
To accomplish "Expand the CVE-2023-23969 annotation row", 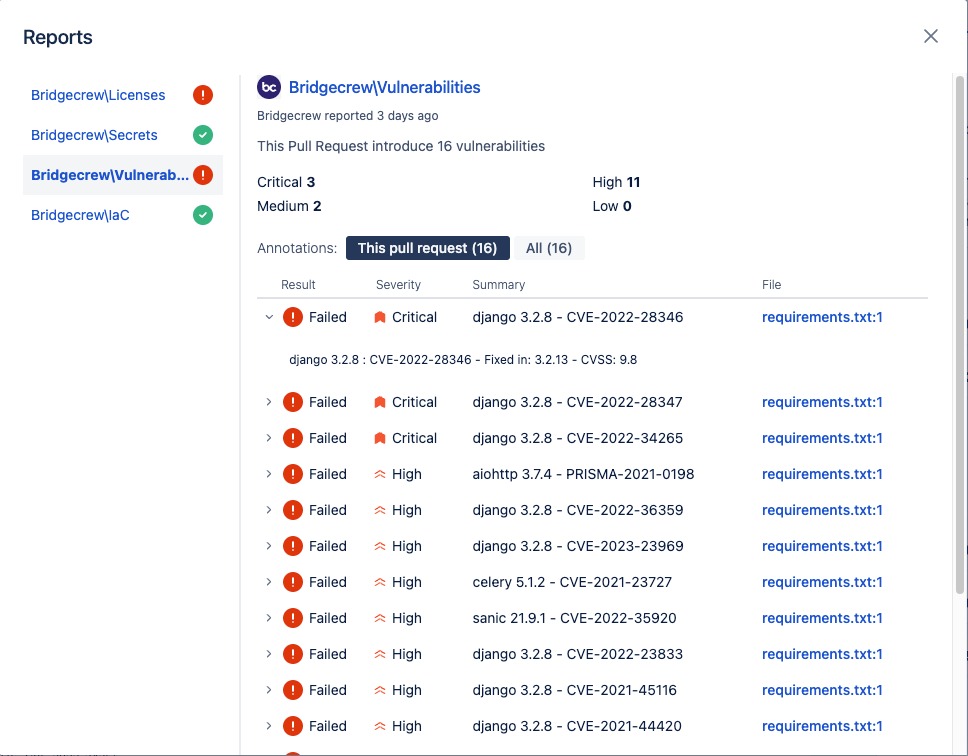I will [x=269, y=546].
